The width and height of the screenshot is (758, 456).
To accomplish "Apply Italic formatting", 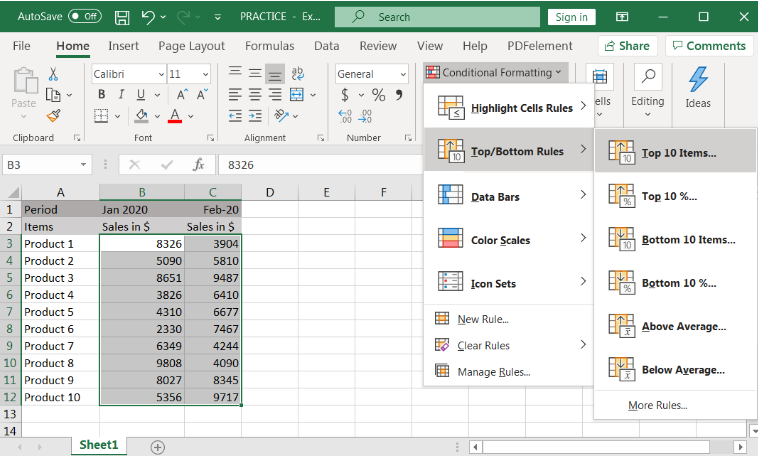I will [121, 94].
